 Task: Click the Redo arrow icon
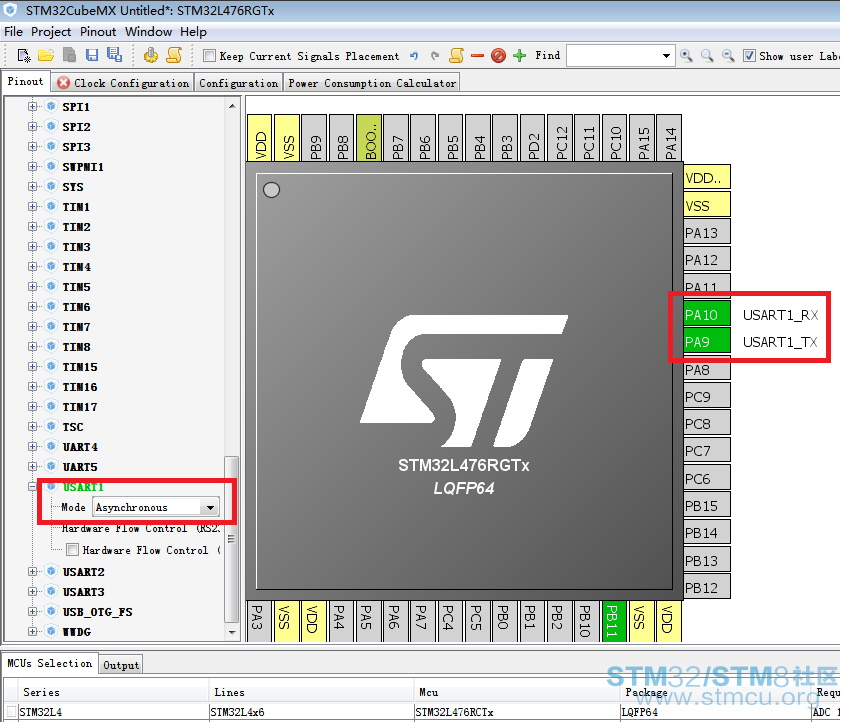pos(435,55)
